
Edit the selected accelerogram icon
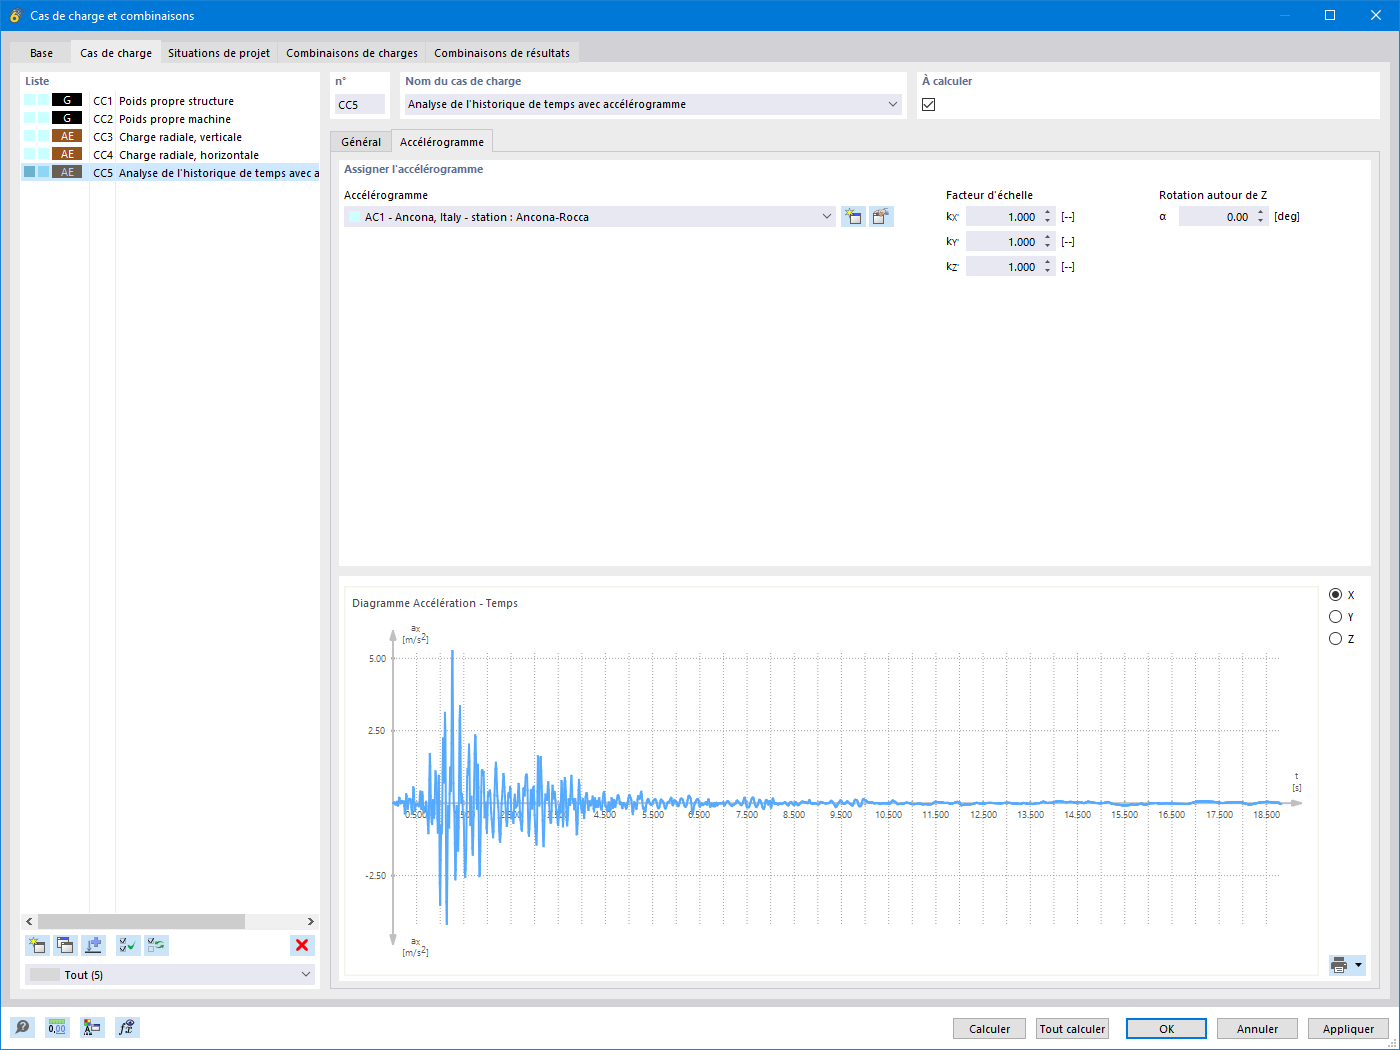pyautogui.click(x=881, y=216)
